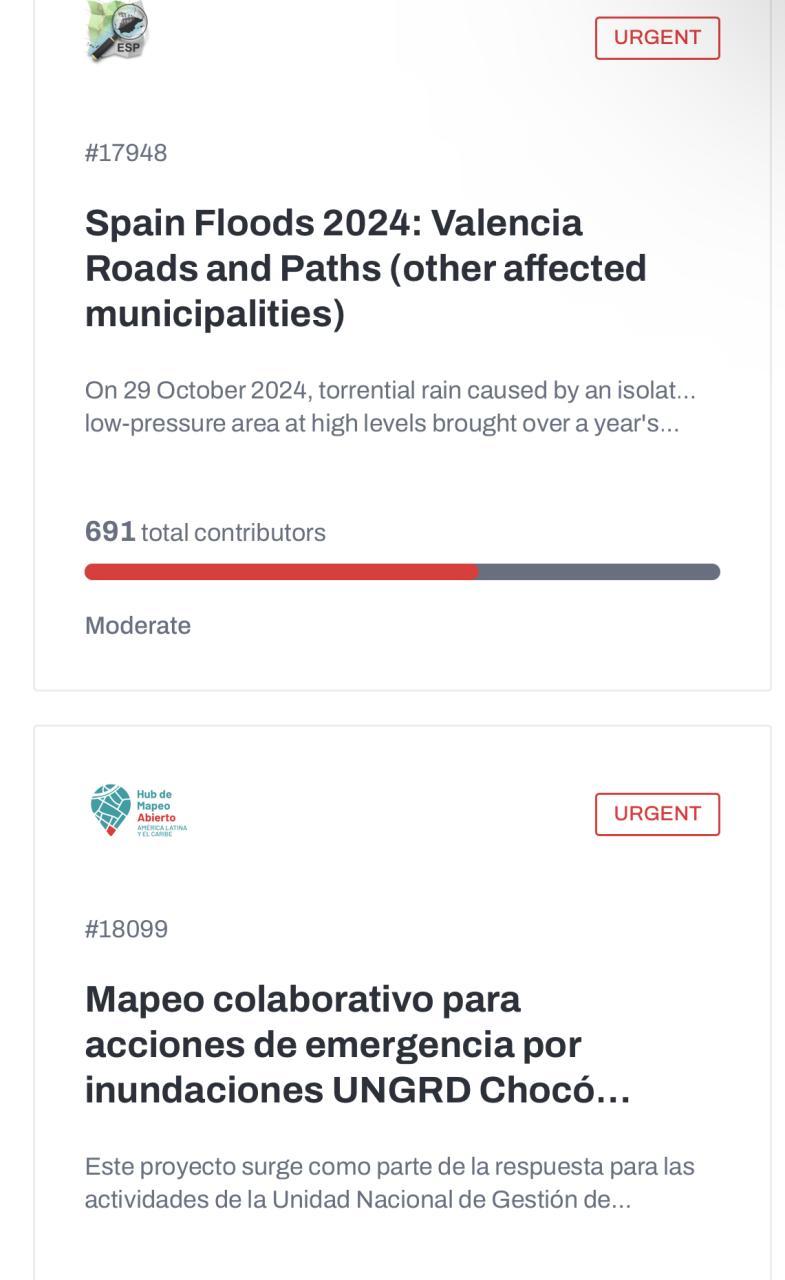Select project ID #18099

pyautogui.click(x=126, y=929)
